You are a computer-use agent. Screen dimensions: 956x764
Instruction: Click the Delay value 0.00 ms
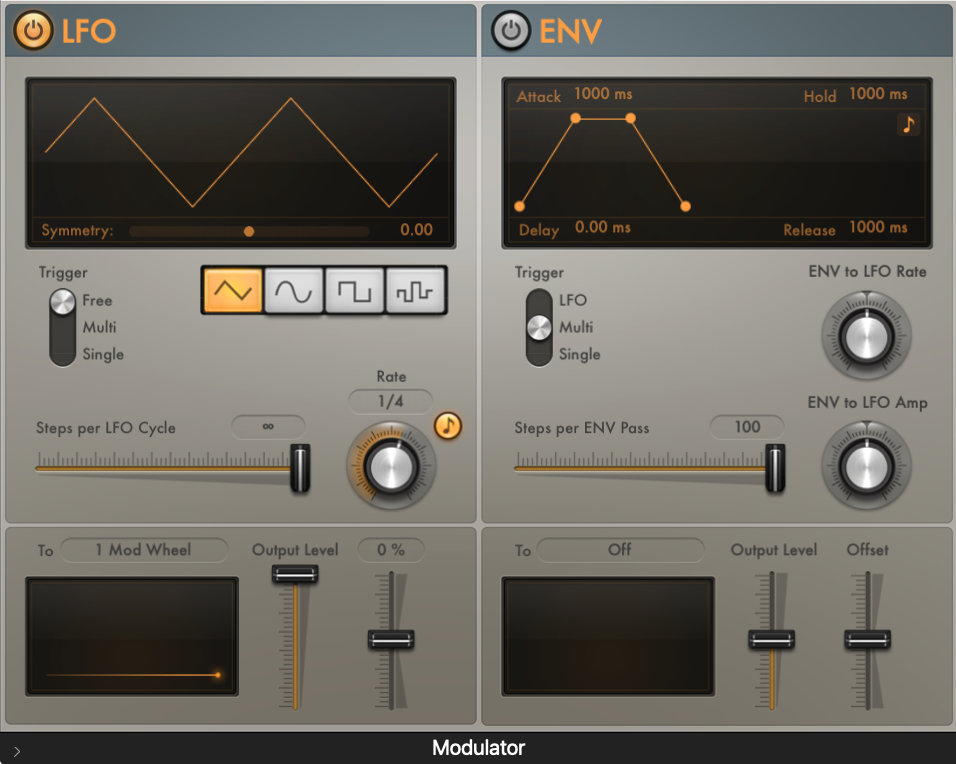click(602, 227)
